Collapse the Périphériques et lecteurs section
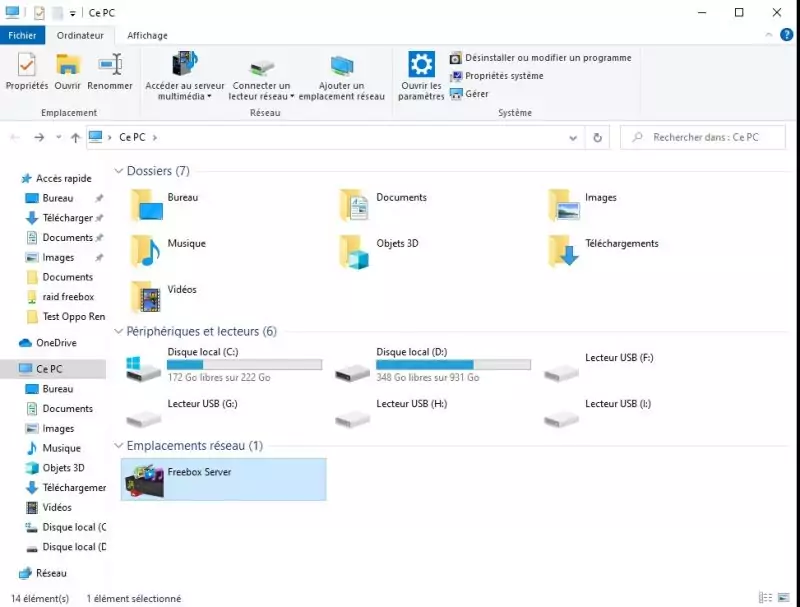Viewport: 800px width, 607px height. click(x=119, y=331)
